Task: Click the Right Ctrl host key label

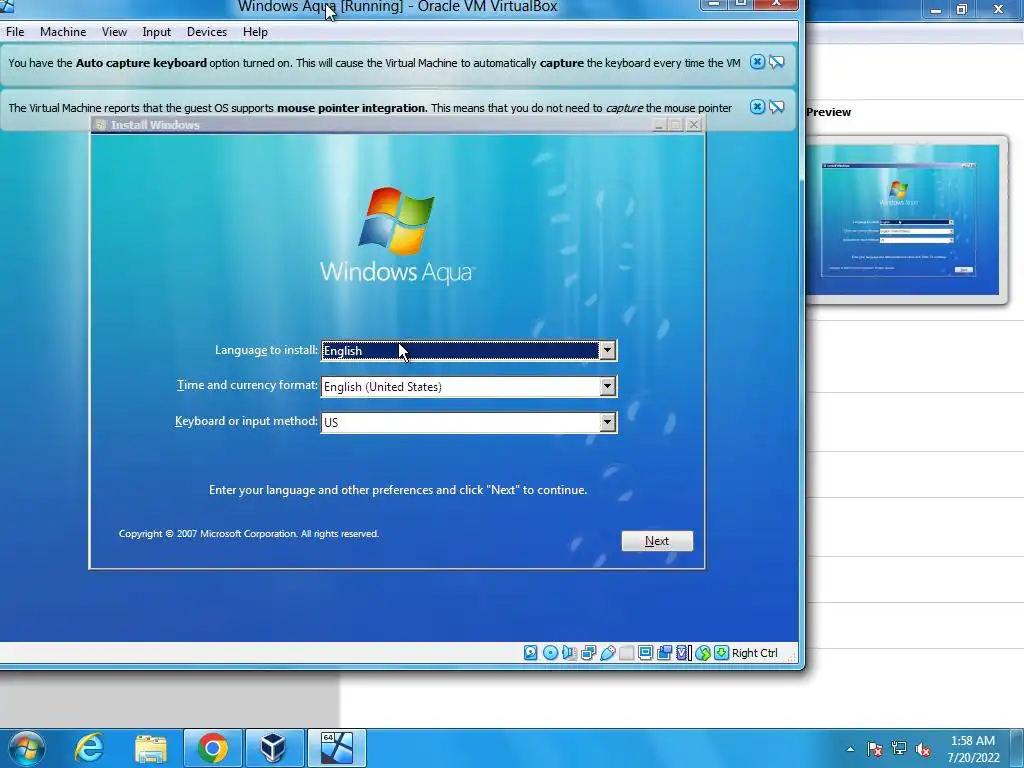Action: tap(754, 653)
